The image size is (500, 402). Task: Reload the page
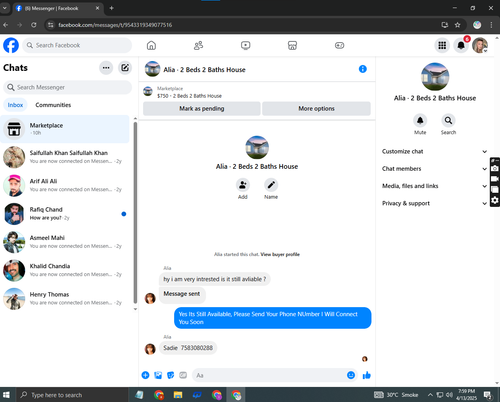tap(34, 25)
